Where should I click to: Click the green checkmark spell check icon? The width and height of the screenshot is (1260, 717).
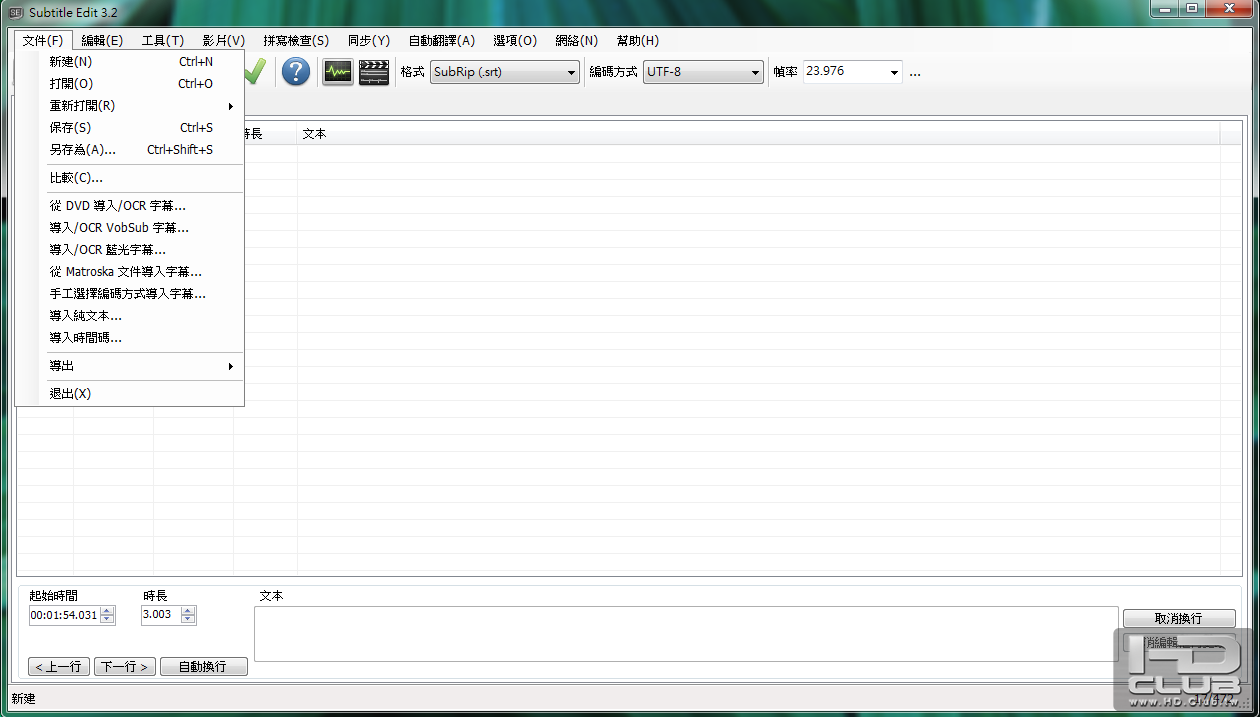click(255, 72)
